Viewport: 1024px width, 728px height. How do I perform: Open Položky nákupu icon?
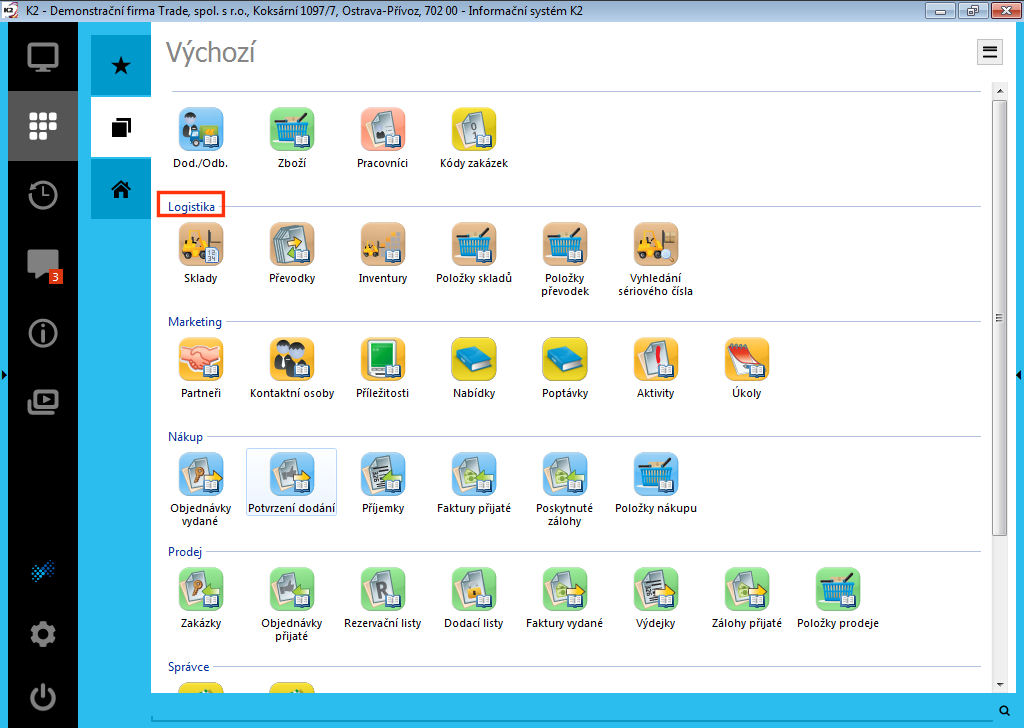point(656,474)
